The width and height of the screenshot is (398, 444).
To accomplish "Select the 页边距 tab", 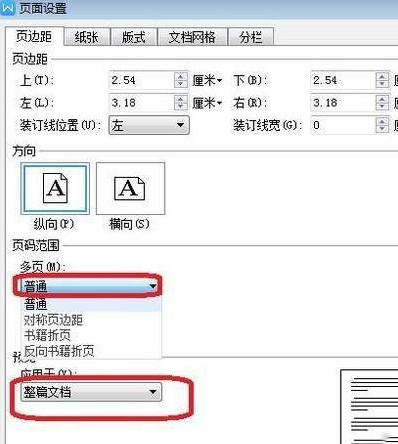I will (34, 36).
